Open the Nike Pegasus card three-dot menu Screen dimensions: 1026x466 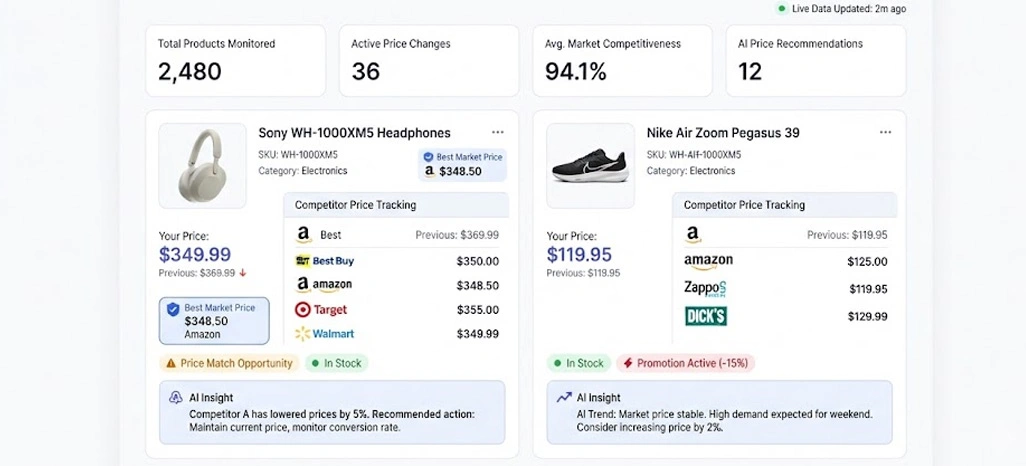[x=885, y=132]
